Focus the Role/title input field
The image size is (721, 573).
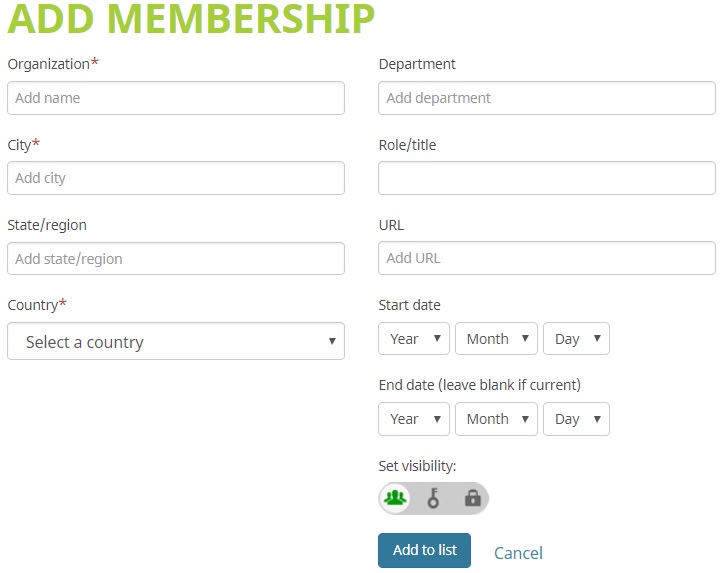pos(547,178)
